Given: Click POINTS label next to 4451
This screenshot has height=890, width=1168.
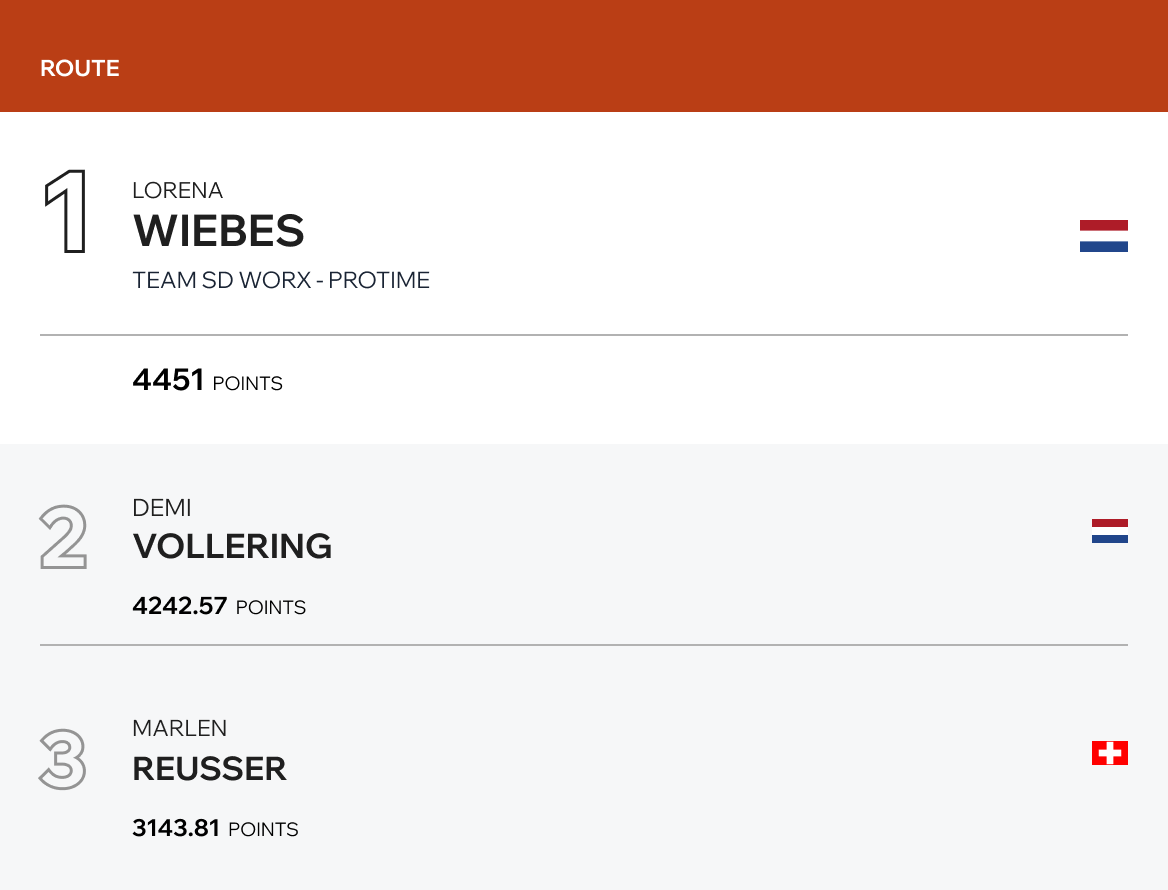Looking at the screenshot, I should [x=248, y=383].
